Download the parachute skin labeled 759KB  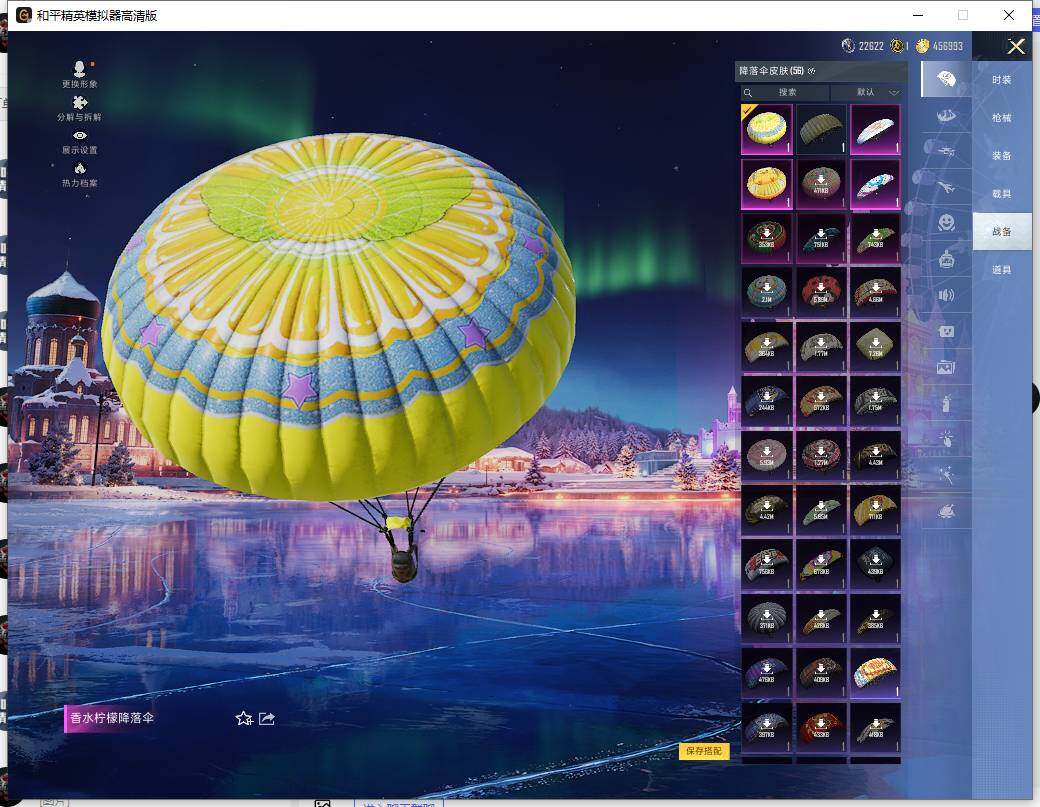[x=820, y=238]
